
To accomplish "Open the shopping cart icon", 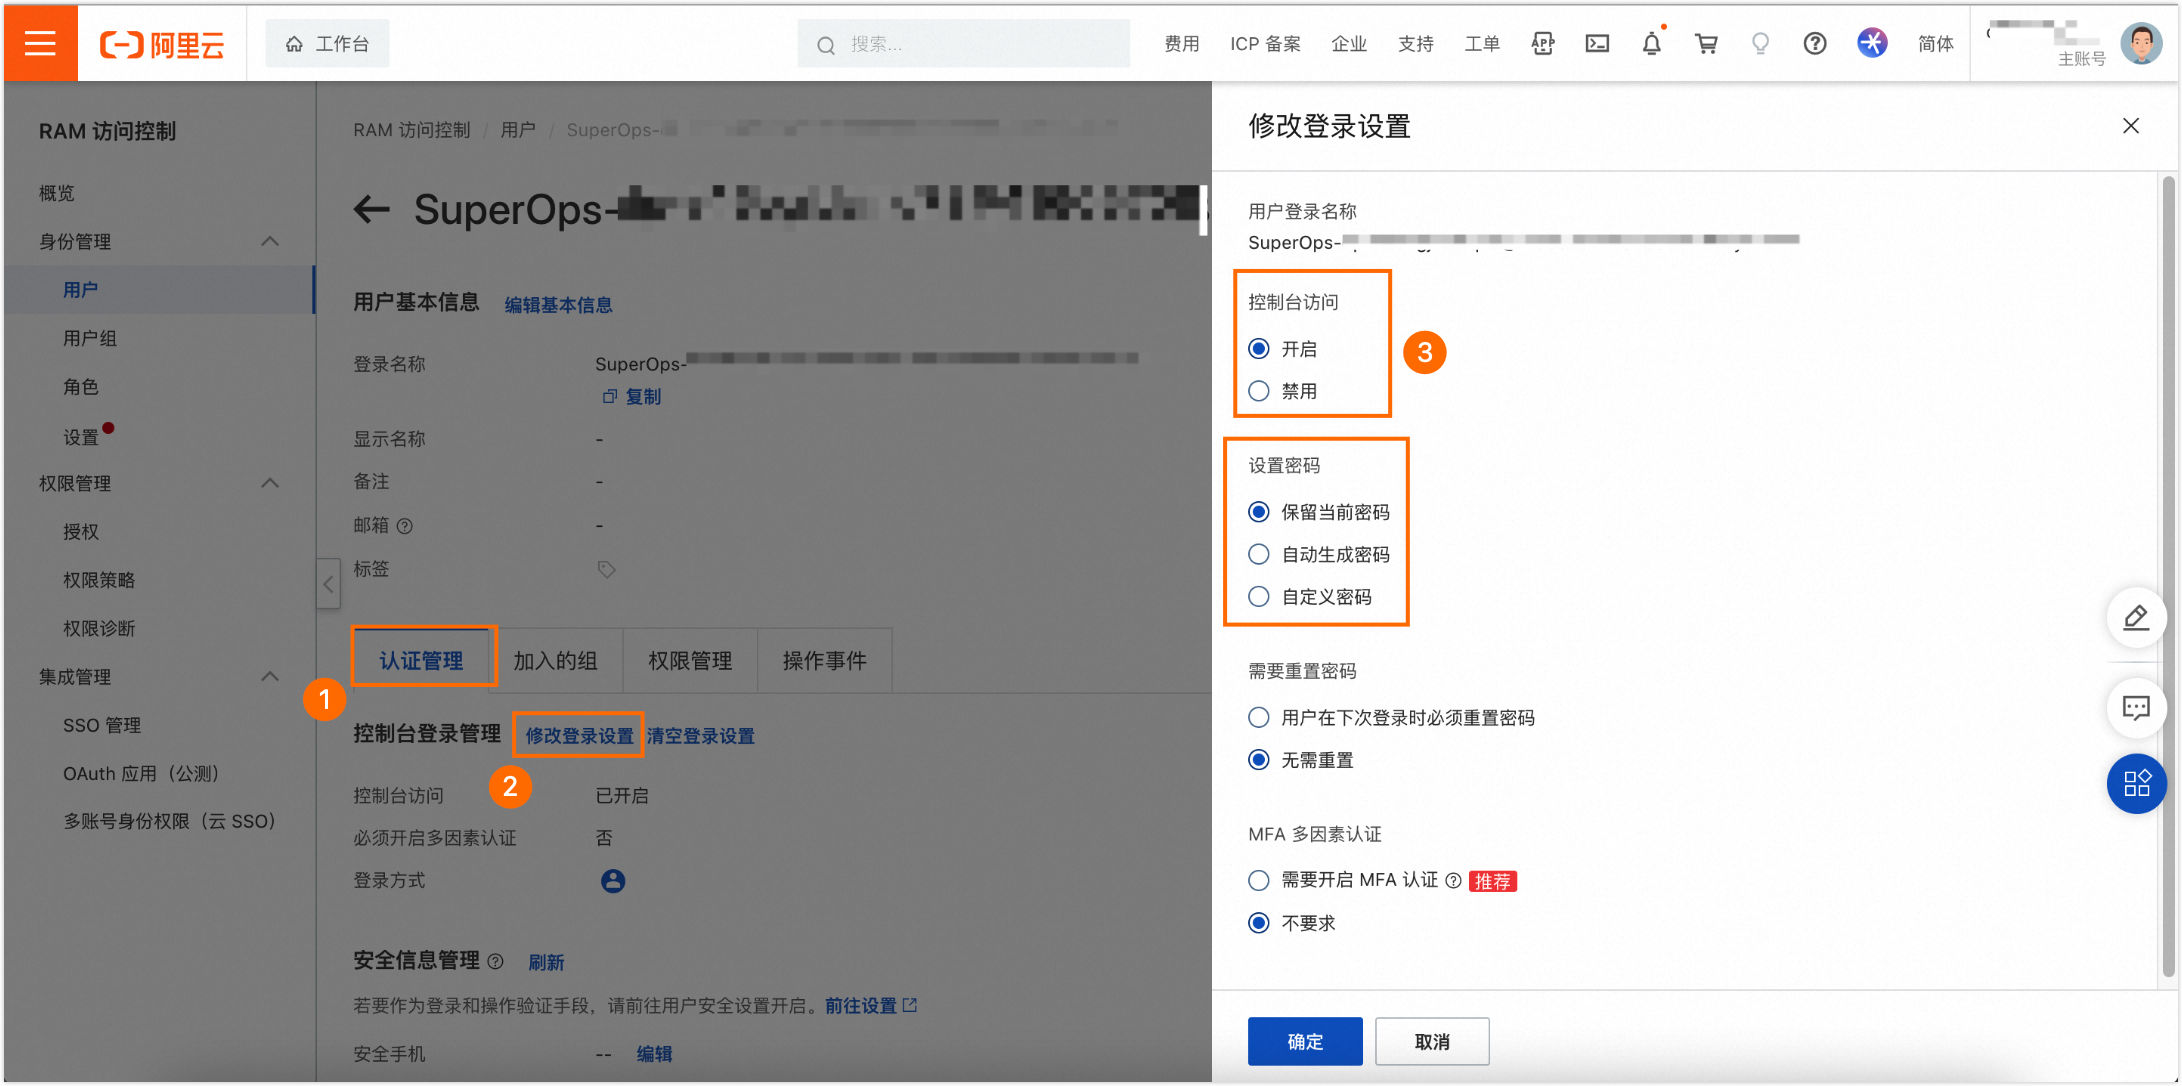I will tap(1706, 44).
